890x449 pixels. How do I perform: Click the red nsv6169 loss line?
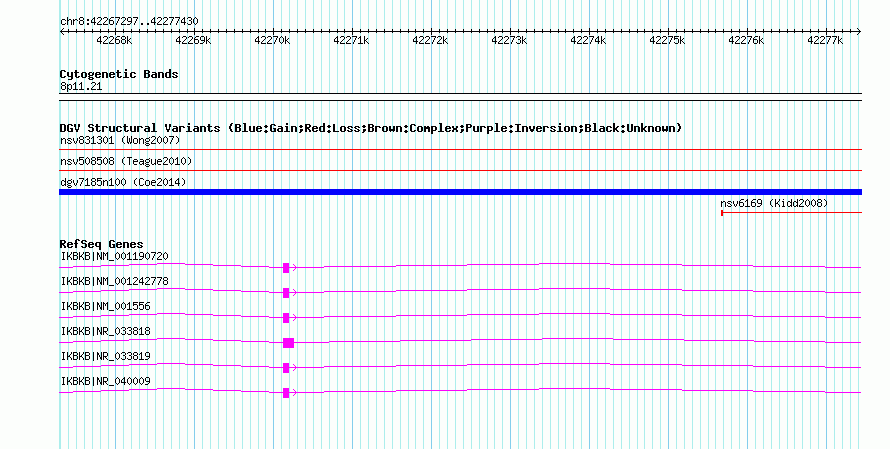(792, 213)
